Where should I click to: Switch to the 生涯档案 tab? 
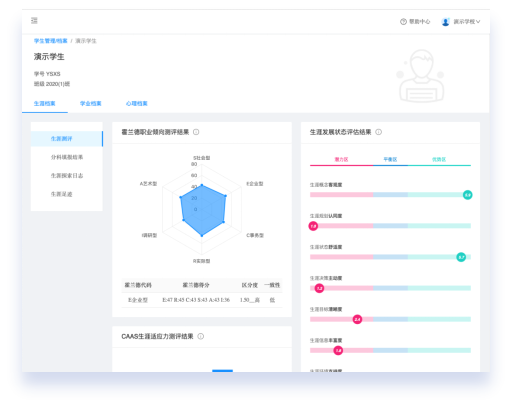tap(45, 104)
